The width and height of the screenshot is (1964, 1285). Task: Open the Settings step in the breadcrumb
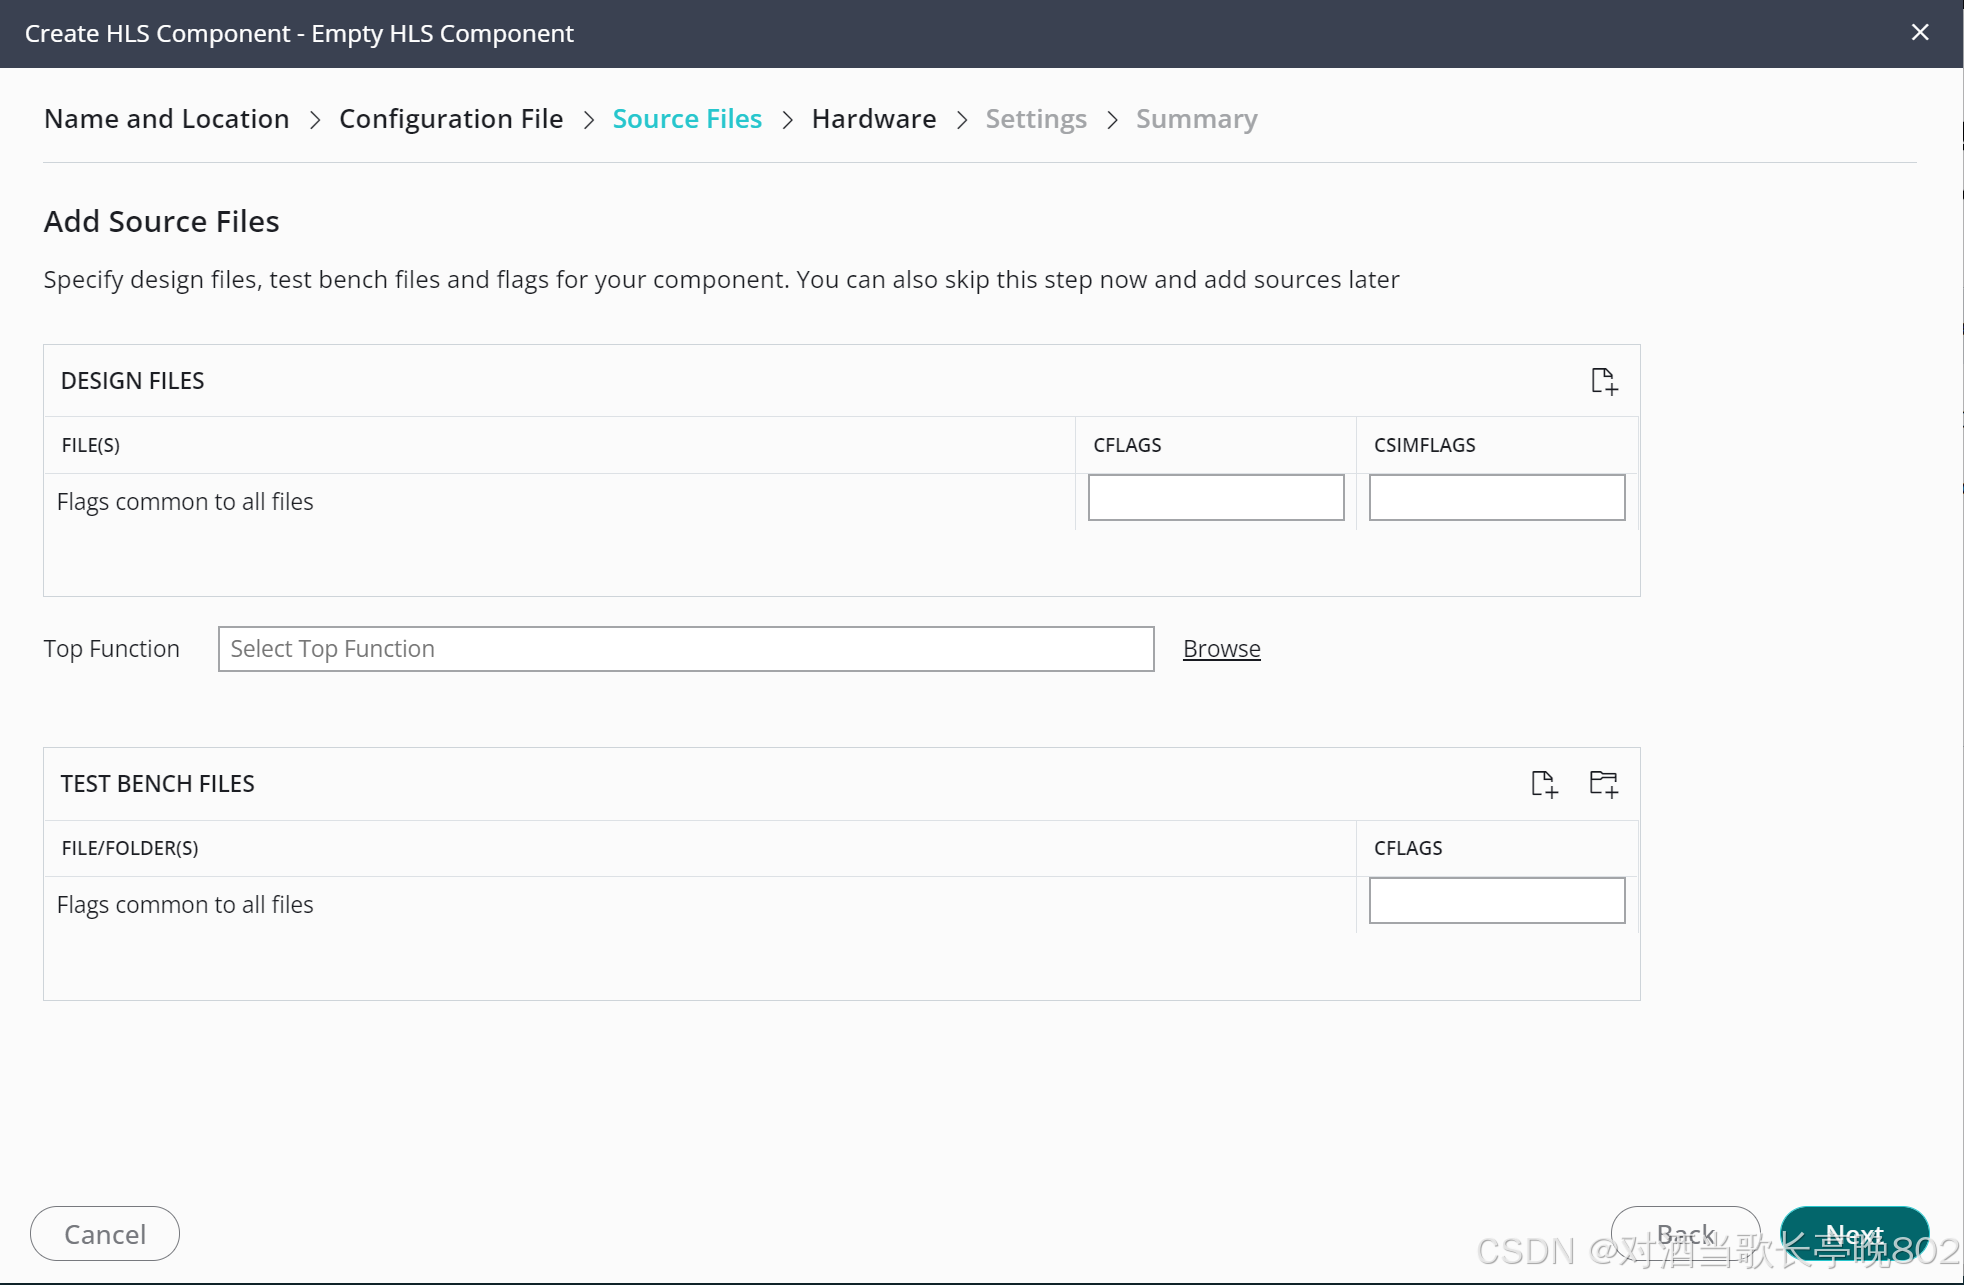pos(1036,119)
